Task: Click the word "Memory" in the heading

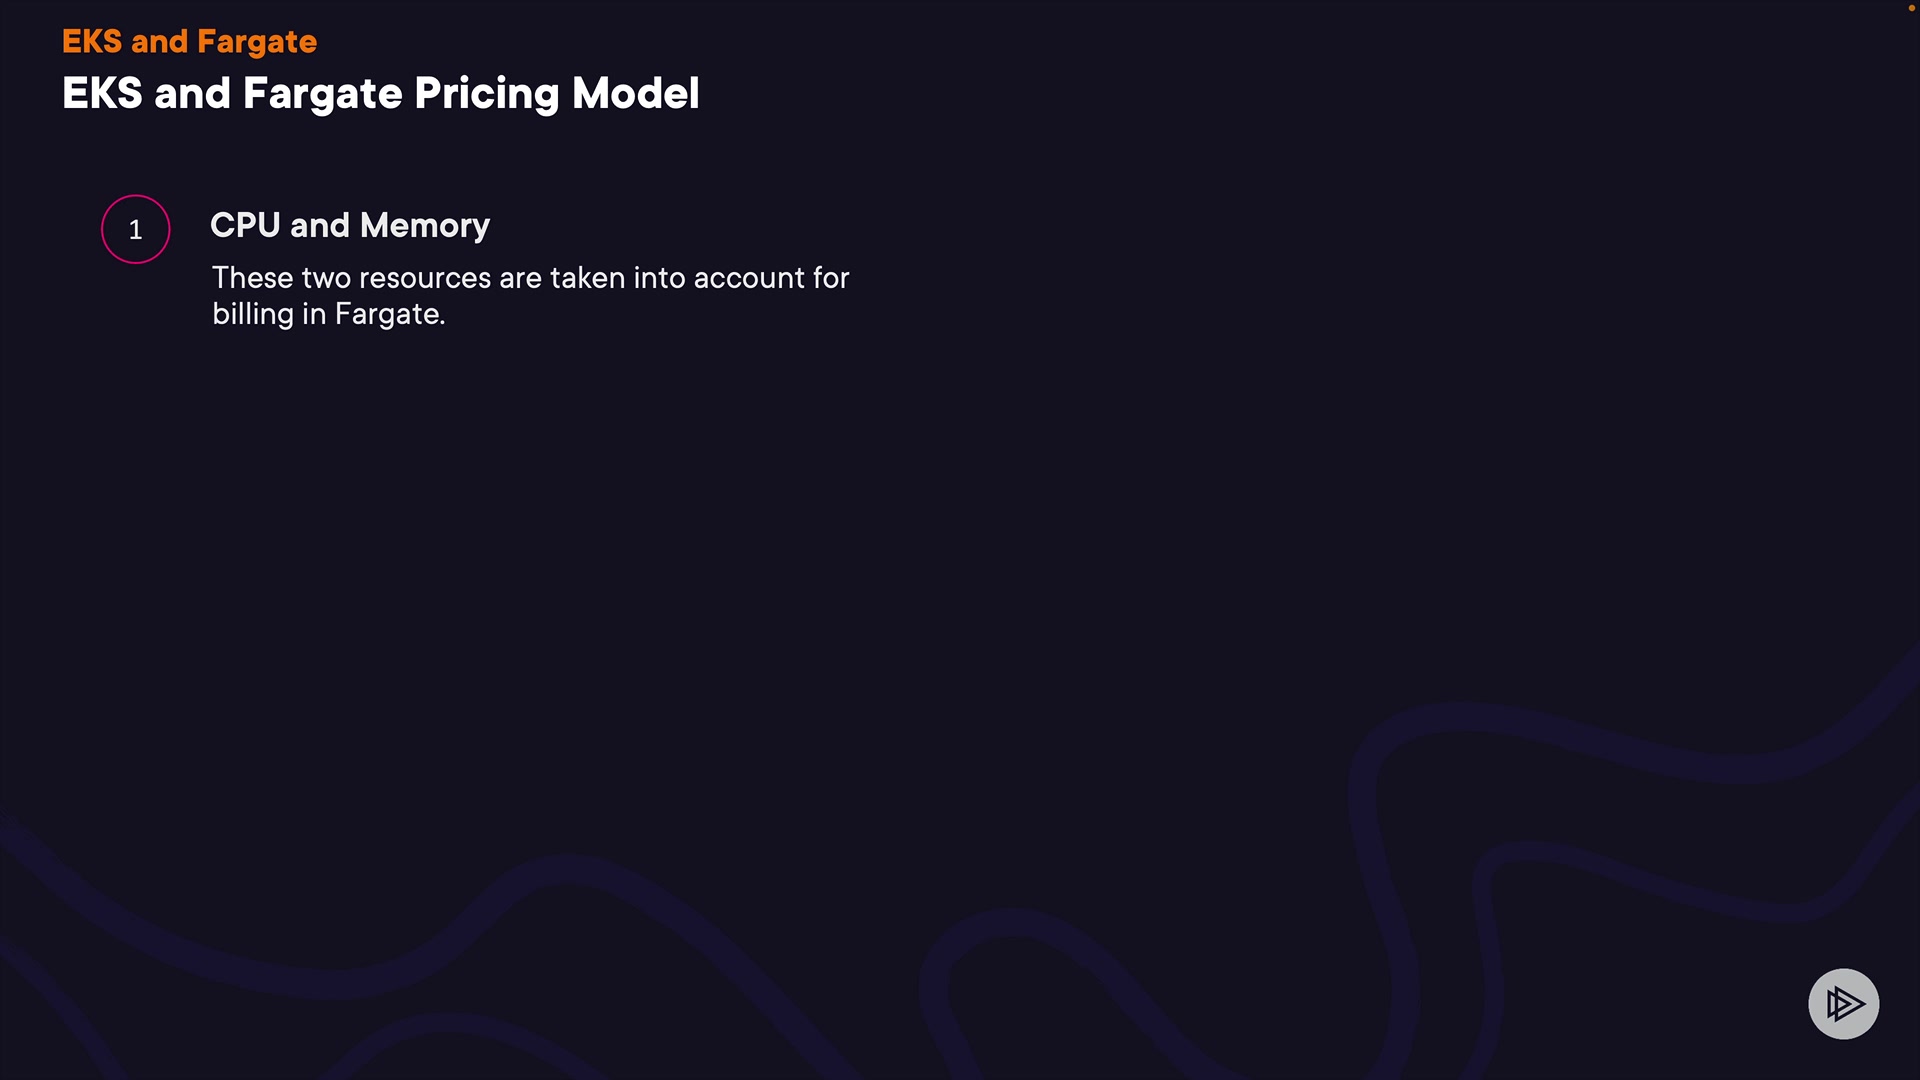Action: (x=425, y=226)
